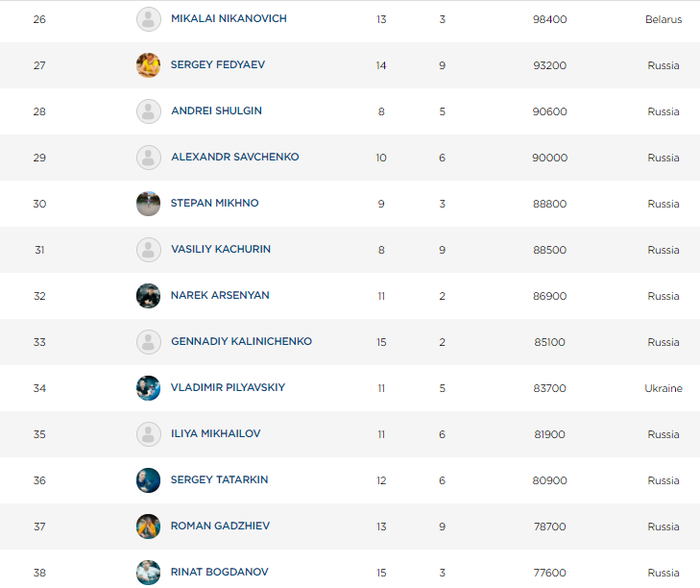
Task: Click Roman Gadzhiev's profile photo
Action: 148,525
